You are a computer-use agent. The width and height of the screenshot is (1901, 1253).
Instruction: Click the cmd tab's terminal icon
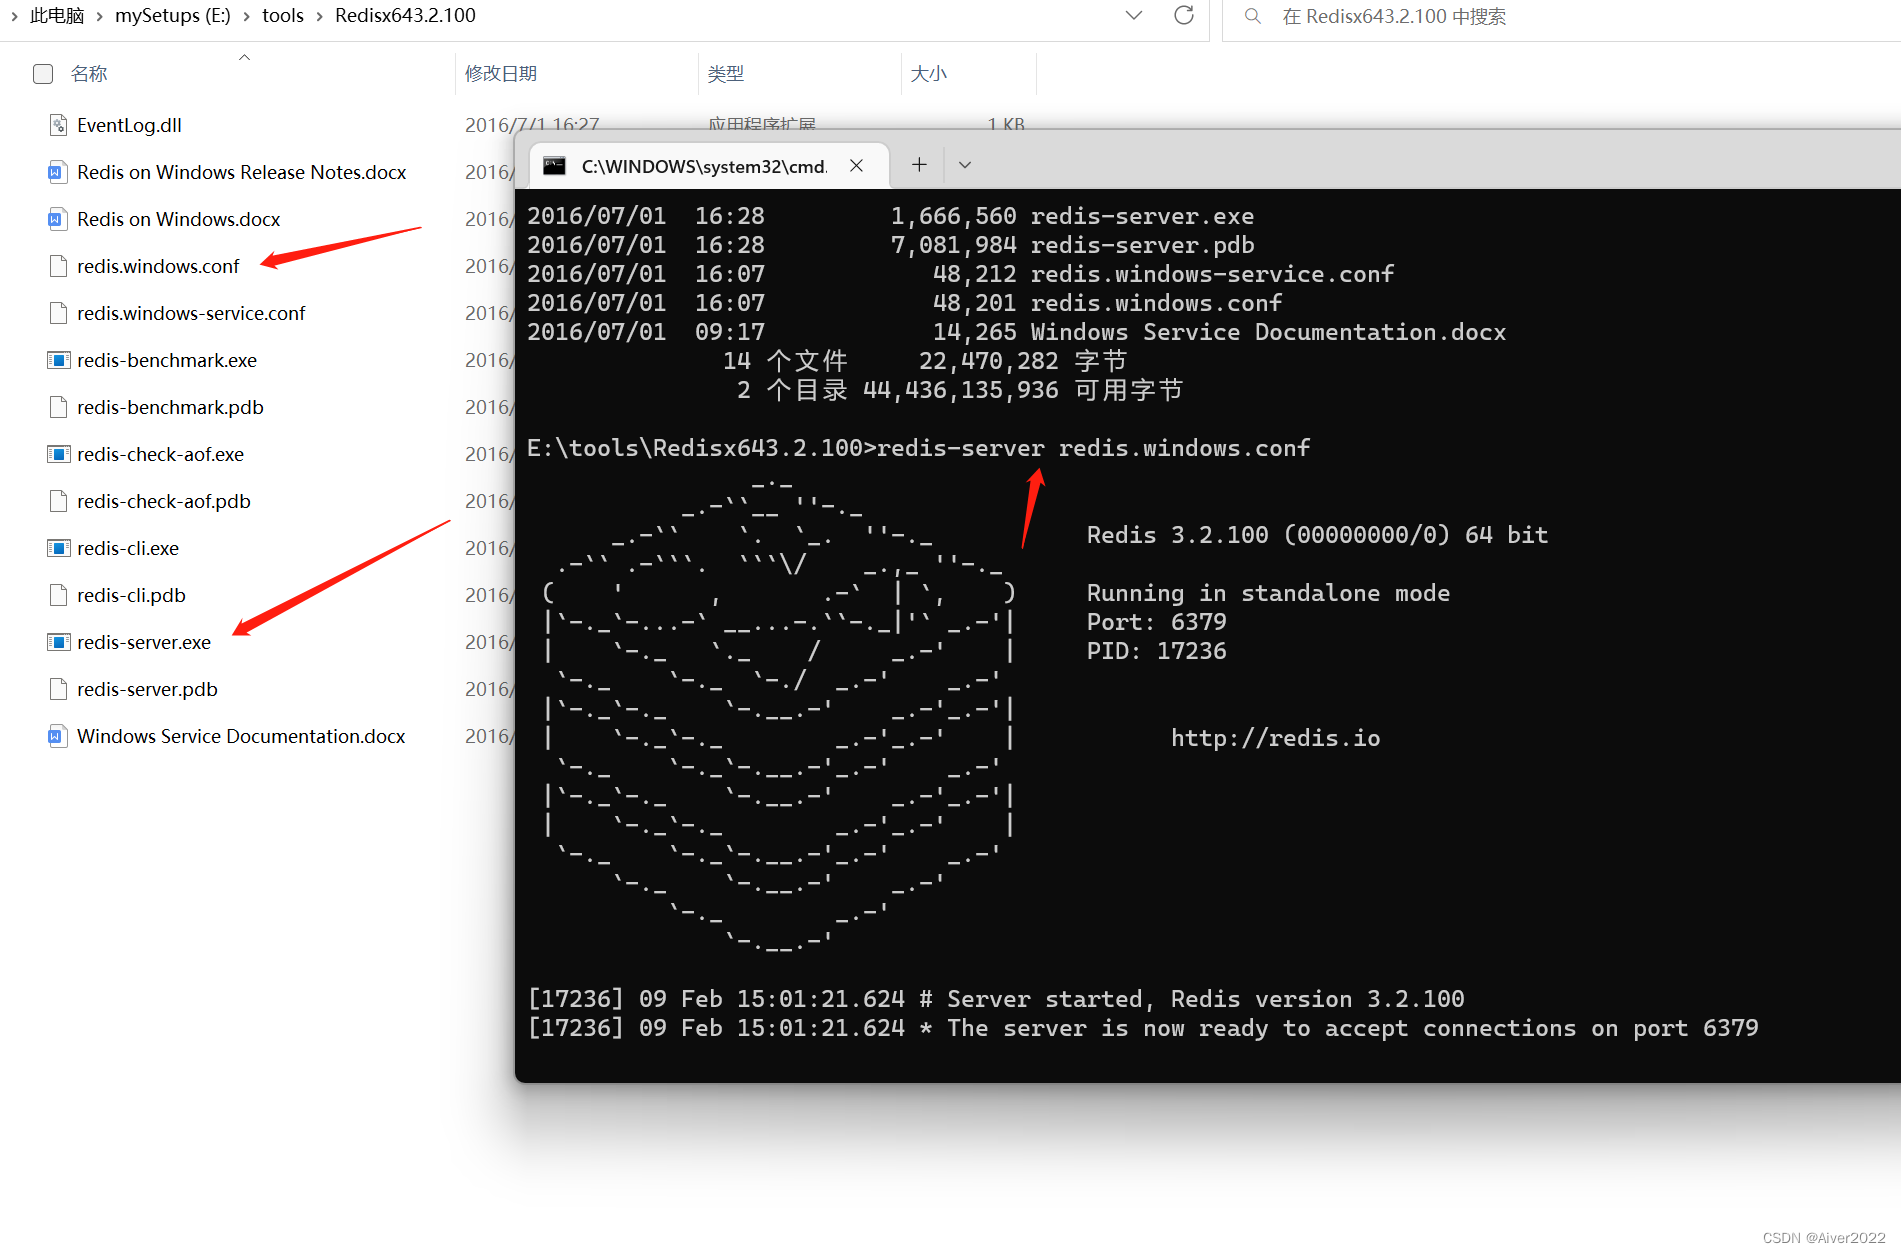pos(554,166)
